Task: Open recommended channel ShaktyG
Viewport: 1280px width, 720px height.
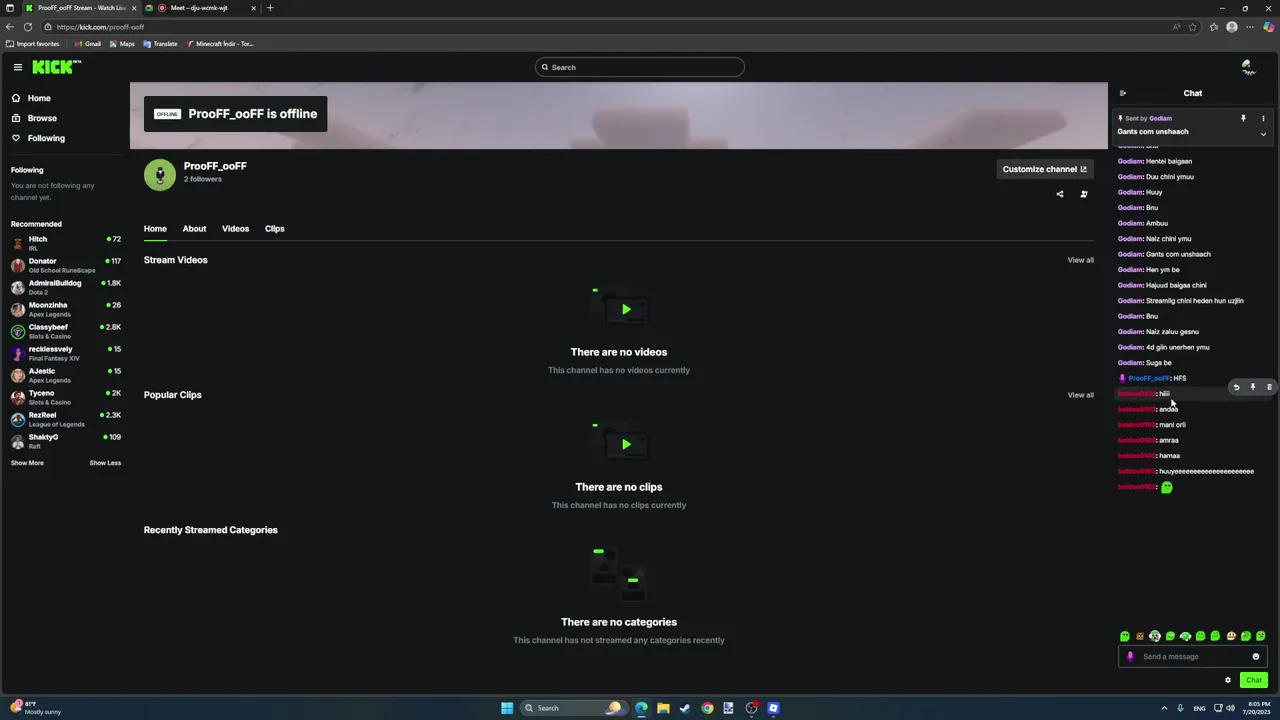Action: [65, 441]
